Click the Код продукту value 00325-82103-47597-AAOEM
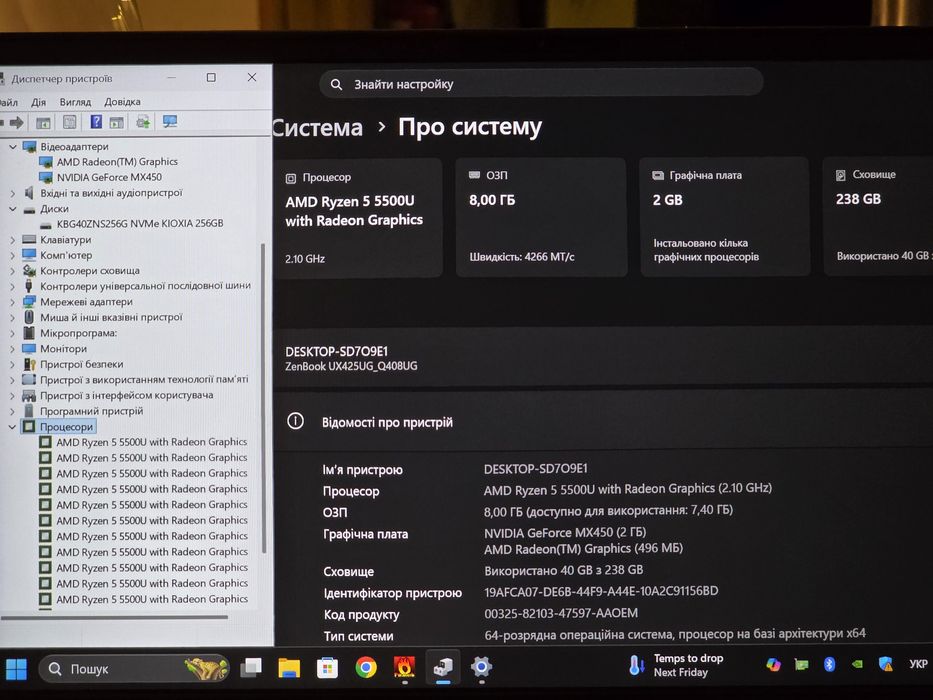Viewport: 933px width, 700px height. tap(561, 613)
